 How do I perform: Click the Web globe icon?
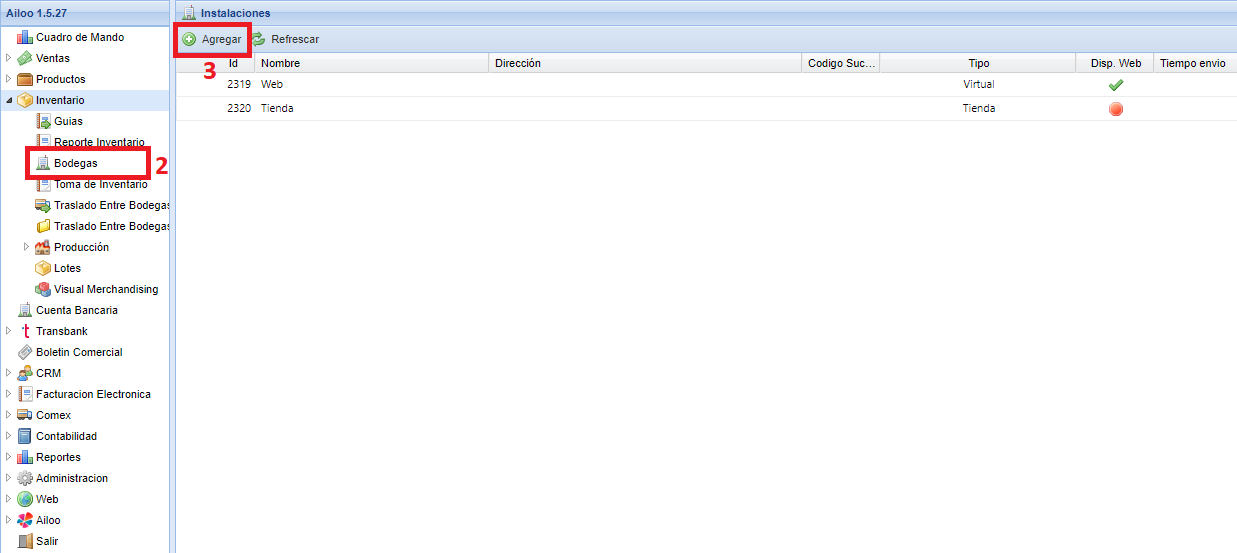click(x=25, y=499)
